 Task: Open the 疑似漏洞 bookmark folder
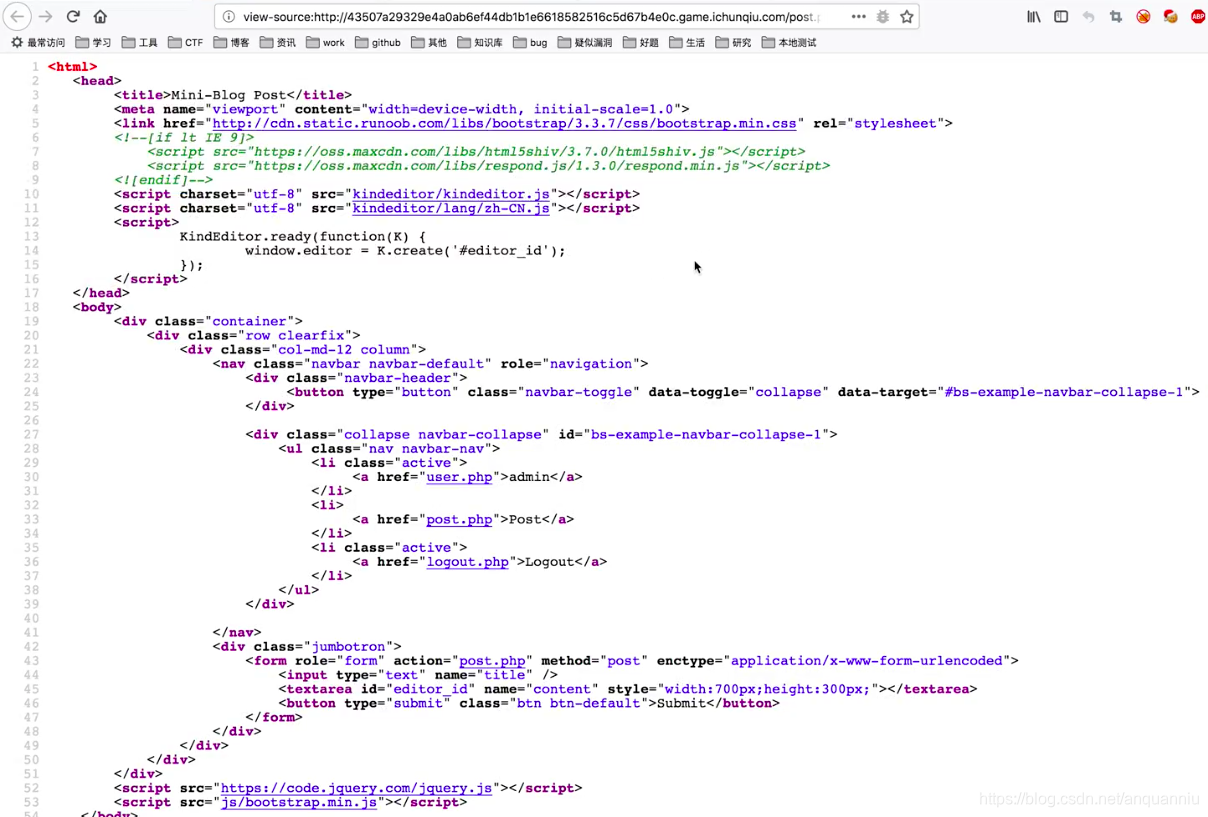point(585,42)
